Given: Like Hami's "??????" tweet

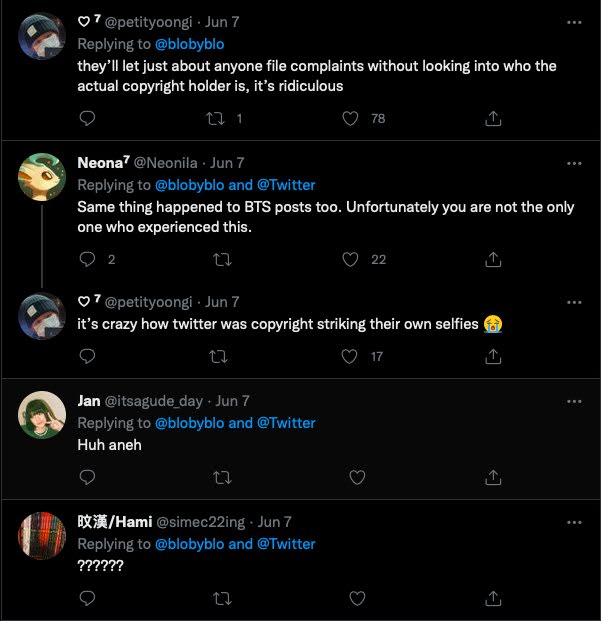Looking at the screenshot, I should tap(351, 598).
